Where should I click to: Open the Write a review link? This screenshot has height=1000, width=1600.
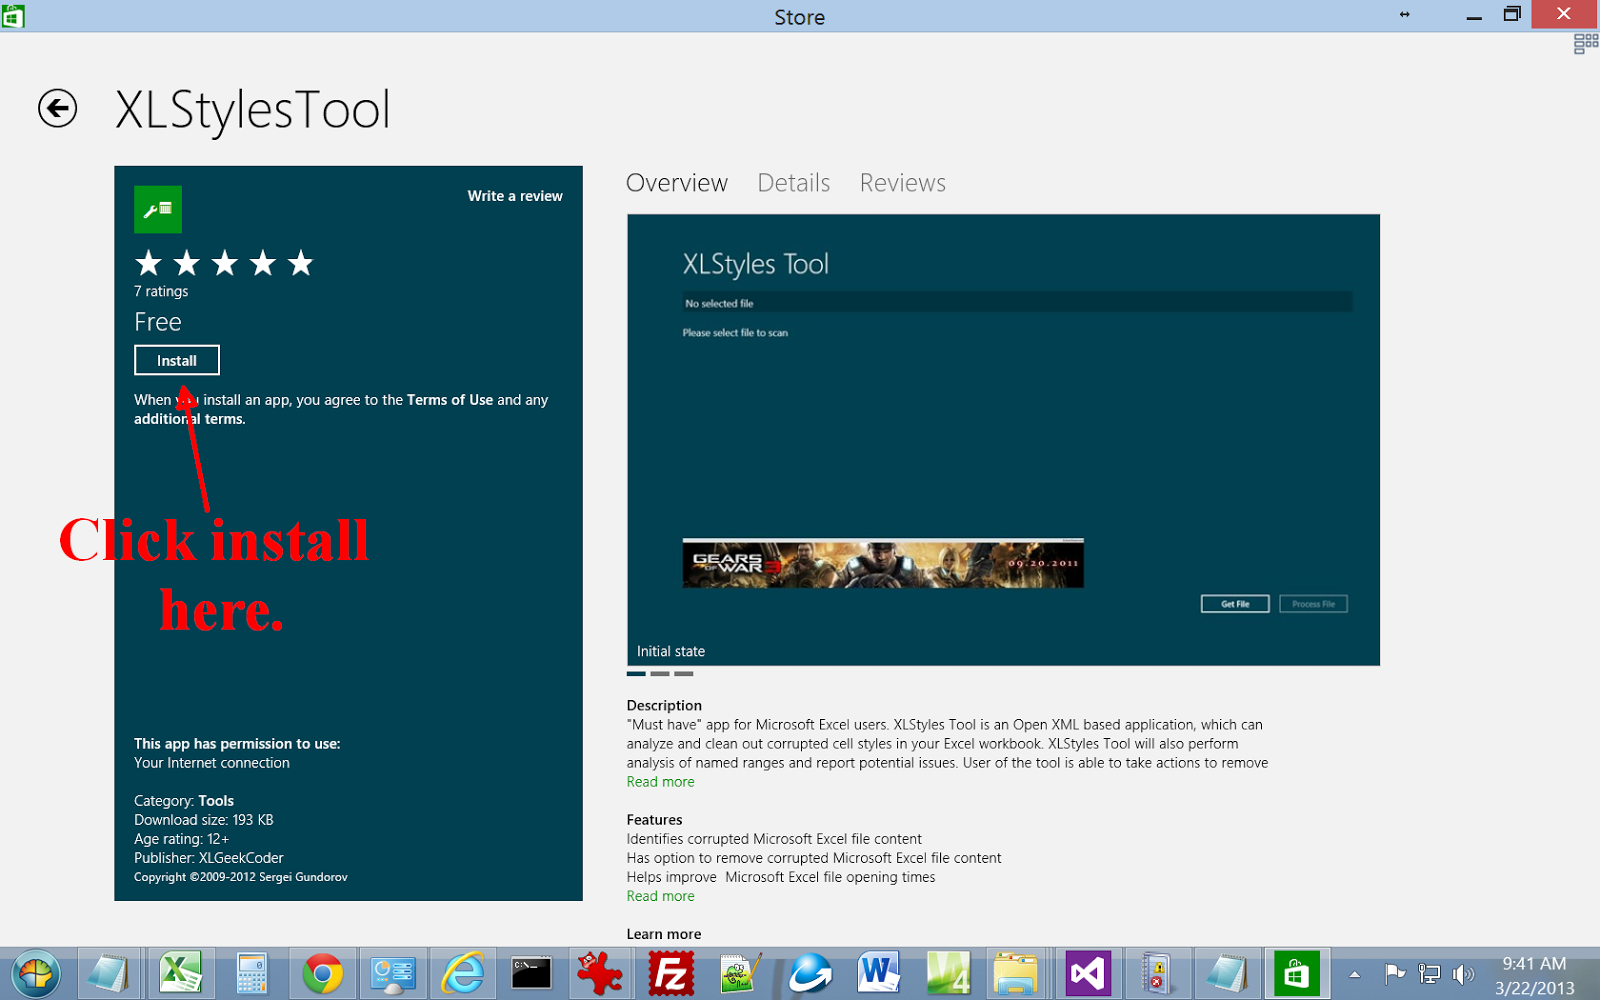515,196
